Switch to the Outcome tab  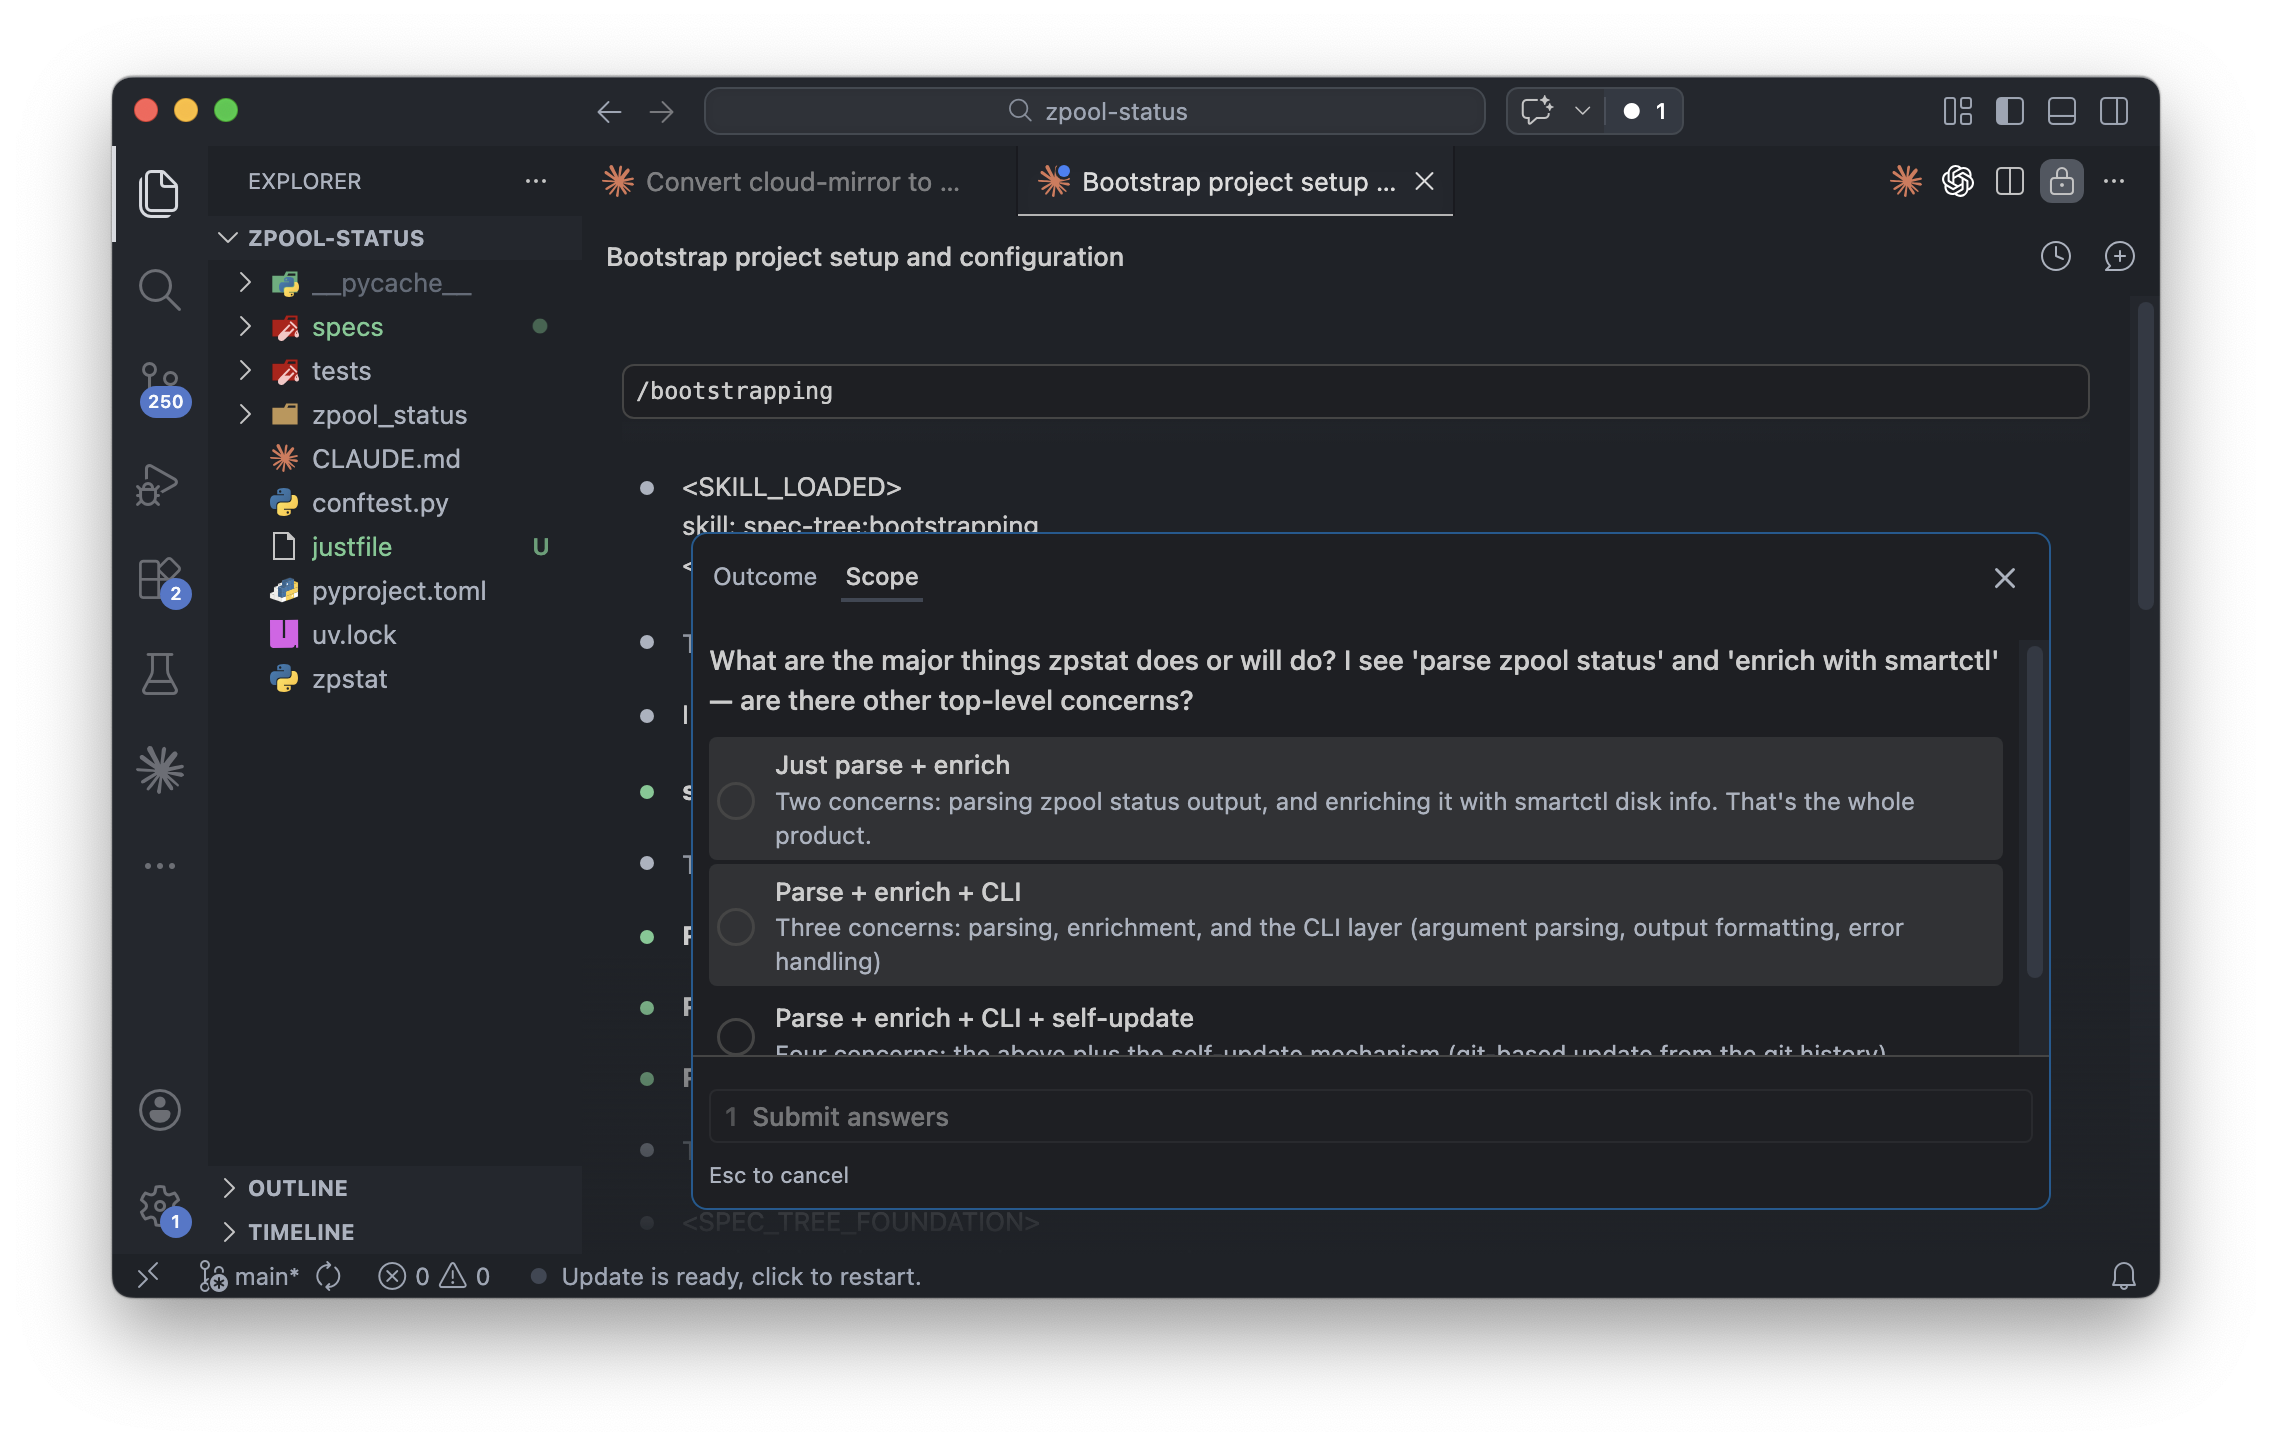pyautogui.click(x=764, y=577)
